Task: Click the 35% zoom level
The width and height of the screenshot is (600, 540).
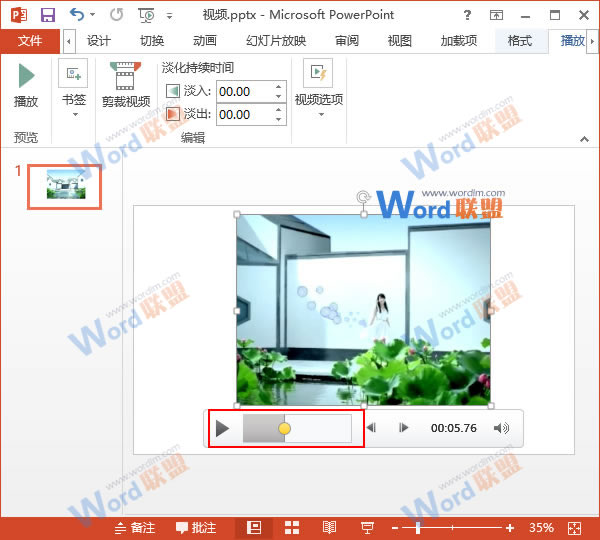Action: pos(541,528)
